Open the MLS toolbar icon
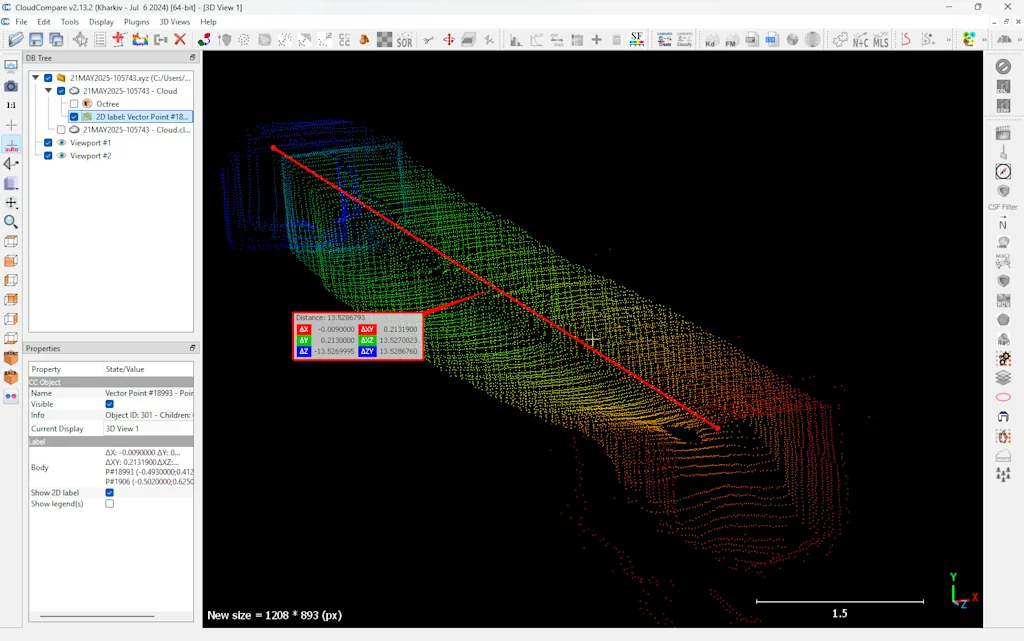 tap(880, 40)
